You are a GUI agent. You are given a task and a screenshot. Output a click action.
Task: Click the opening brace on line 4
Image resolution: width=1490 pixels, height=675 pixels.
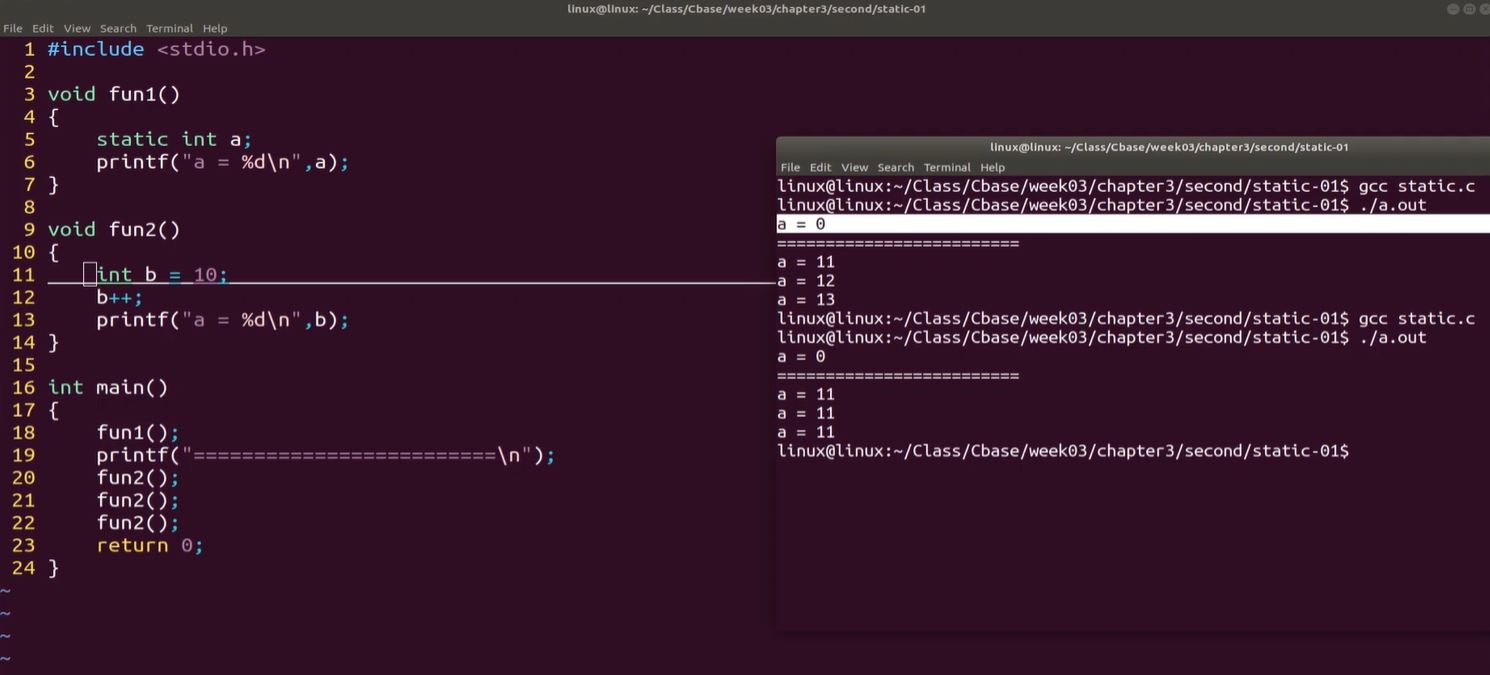(53, 117)
